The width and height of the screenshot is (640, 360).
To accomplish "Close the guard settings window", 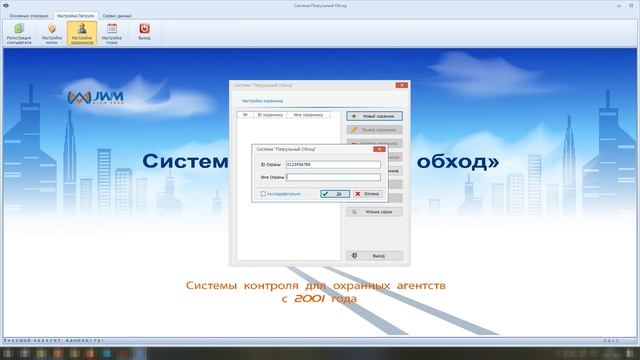I will coord(402,85).
